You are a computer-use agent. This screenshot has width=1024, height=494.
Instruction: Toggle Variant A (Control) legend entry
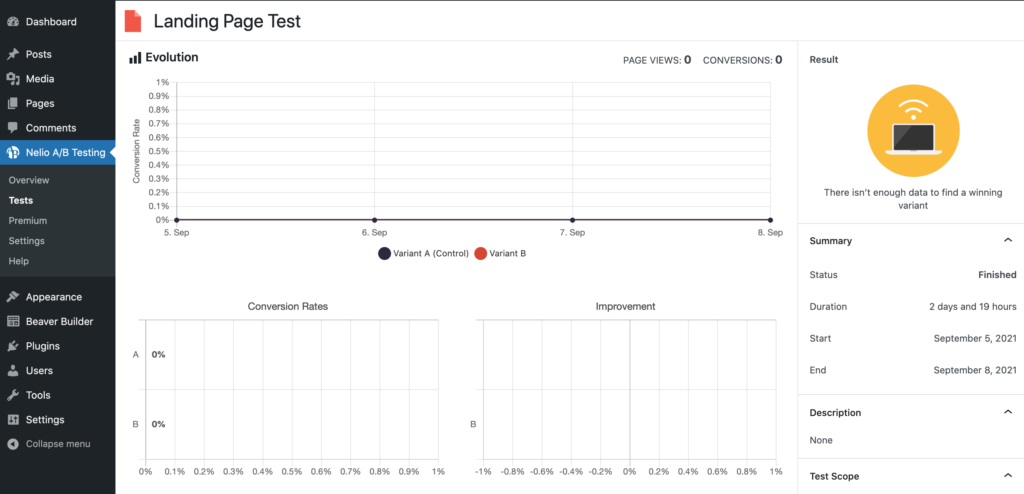point(423,254)
